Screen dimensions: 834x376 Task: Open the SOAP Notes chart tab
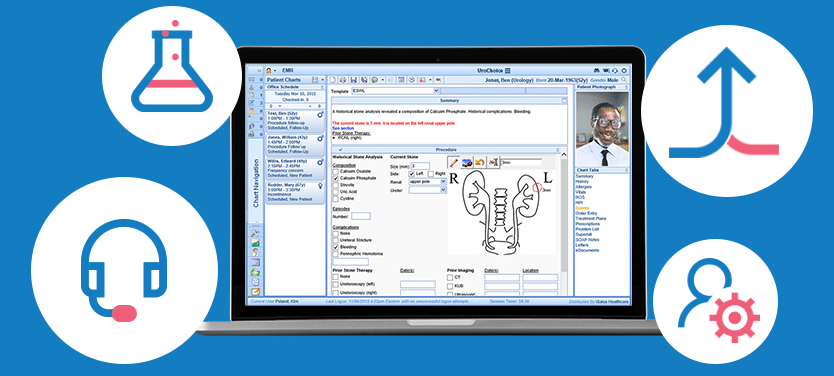click(x=587, y=240)
